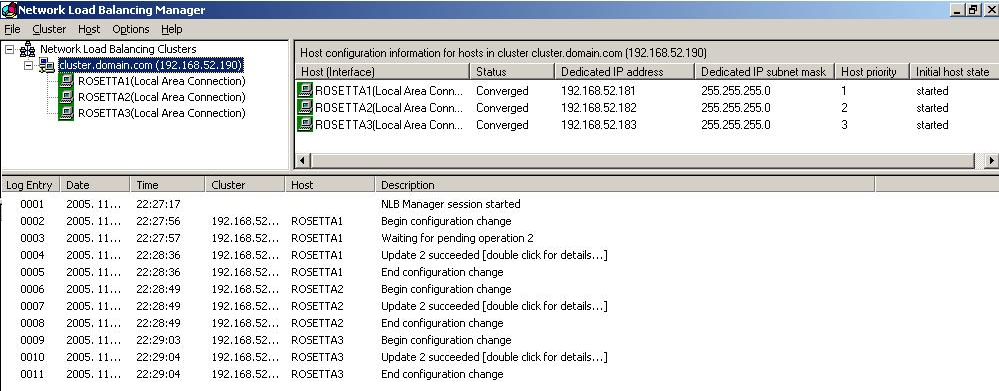999x391 pixels.
Task: Collapse the cluster.domain.com tree node
Action: click(28, 65)
